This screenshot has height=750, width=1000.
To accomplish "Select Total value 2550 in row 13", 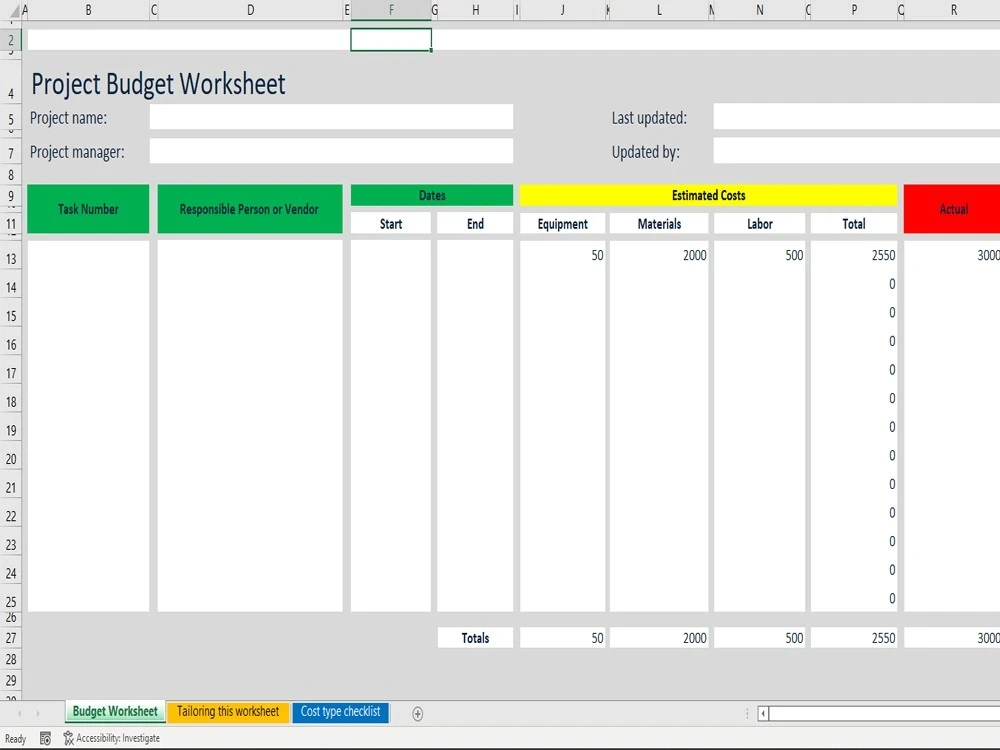I will tap(854, 255).
